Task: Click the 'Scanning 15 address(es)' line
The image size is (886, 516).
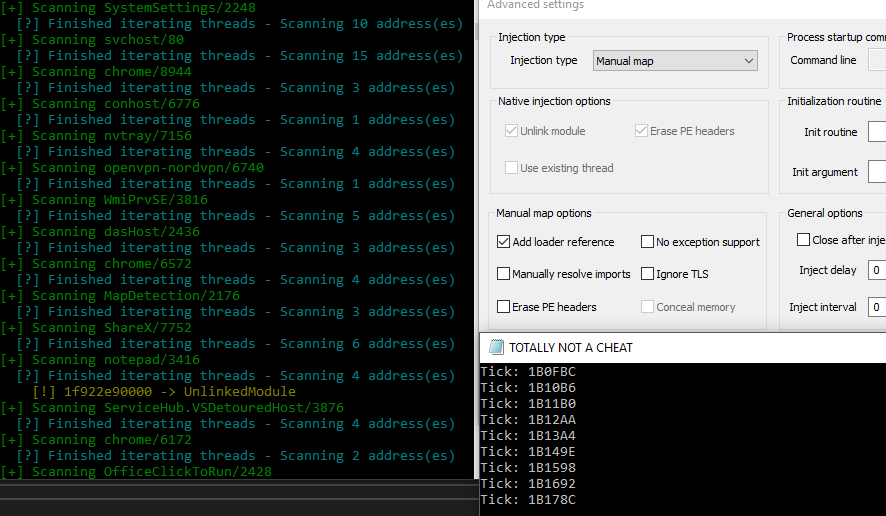Action: pos(240,56)
